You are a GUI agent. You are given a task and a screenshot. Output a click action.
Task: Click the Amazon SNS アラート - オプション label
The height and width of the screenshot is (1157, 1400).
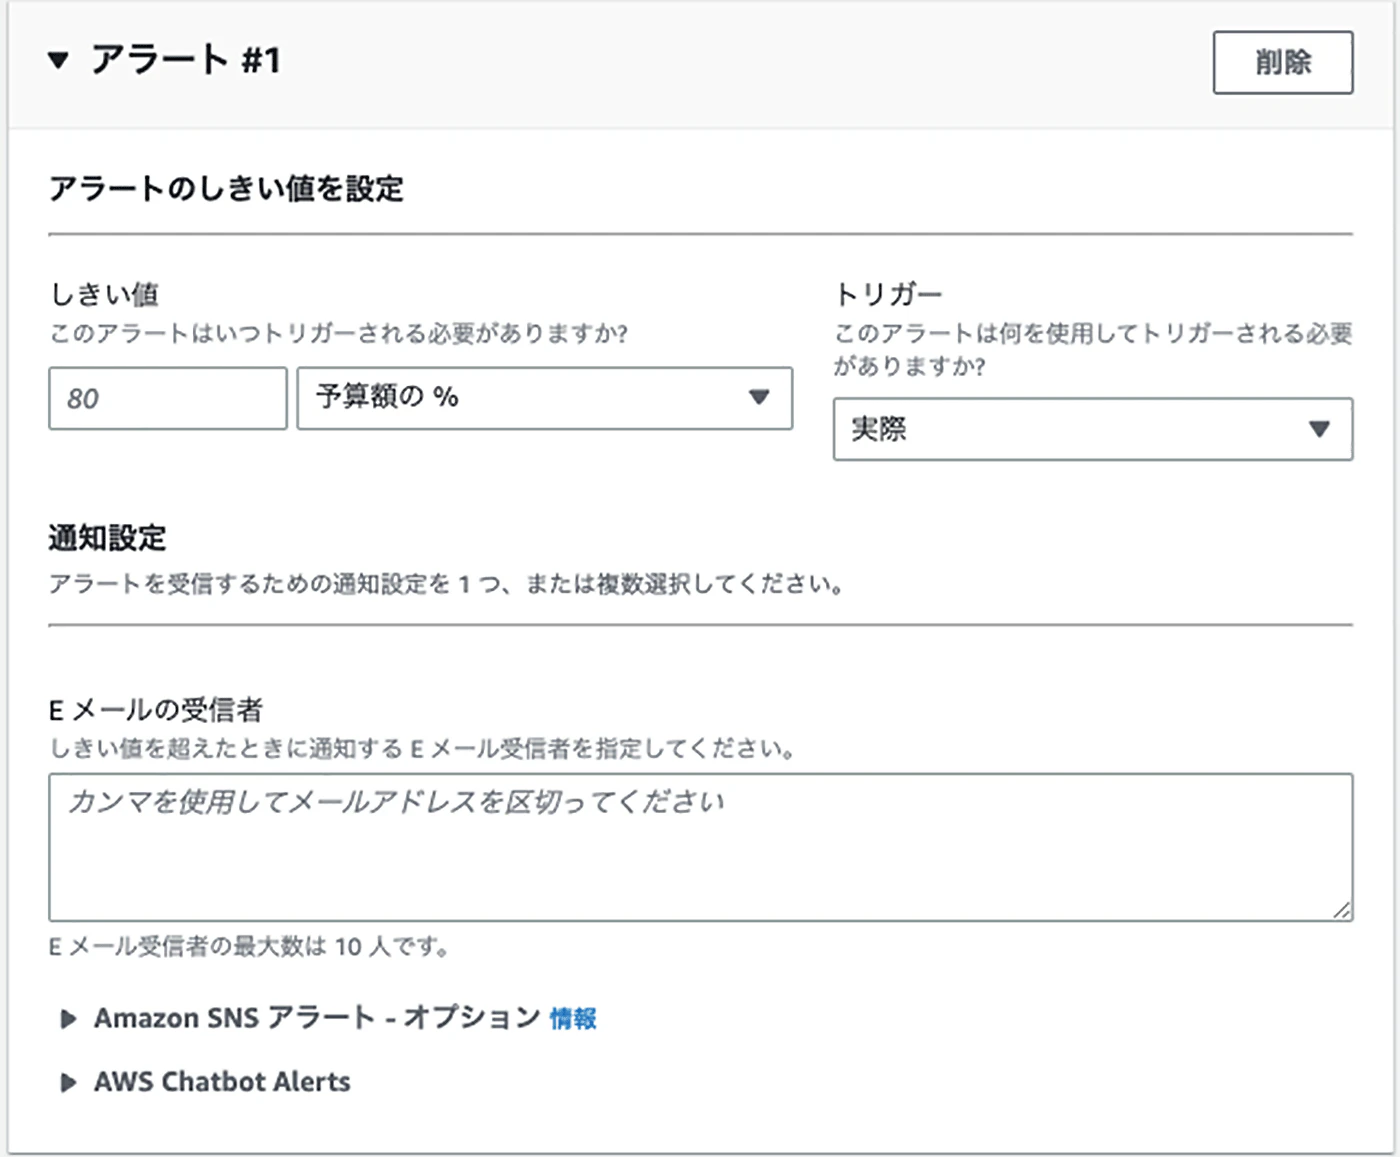tap(317, 1018)
